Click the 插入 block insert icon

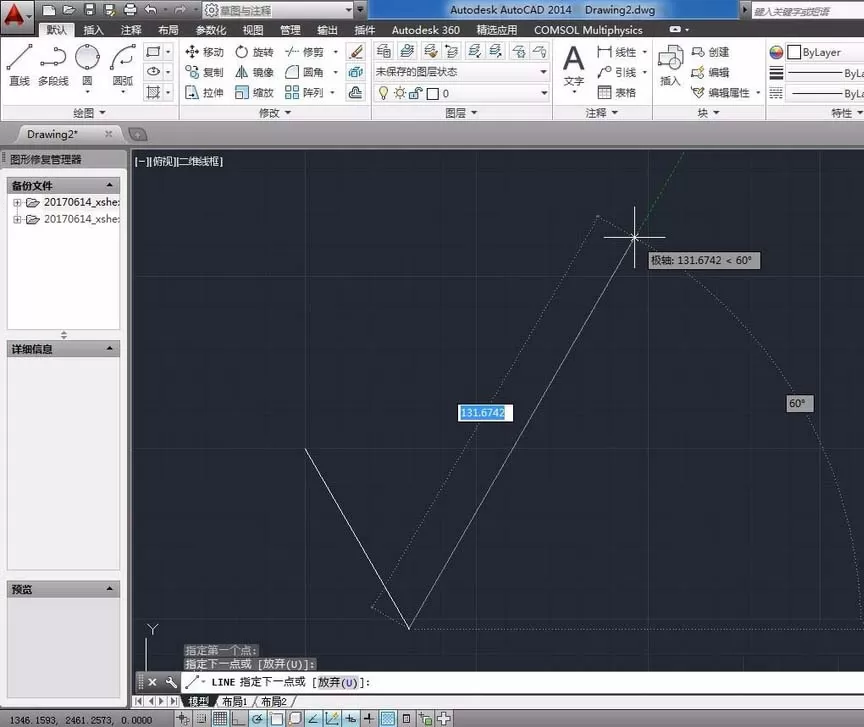pyautogui.click(x=671, y=66)
